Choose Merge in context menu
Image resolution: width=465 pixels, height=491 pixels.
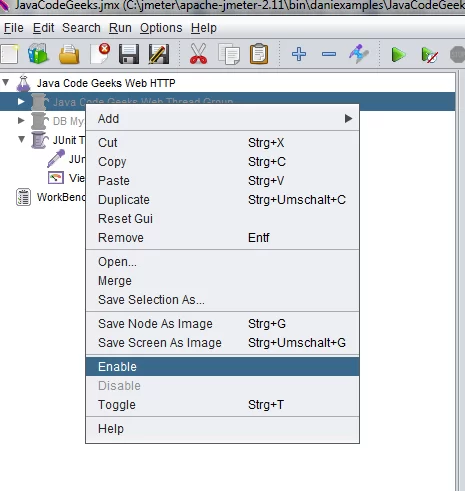[x=222, y=281]
